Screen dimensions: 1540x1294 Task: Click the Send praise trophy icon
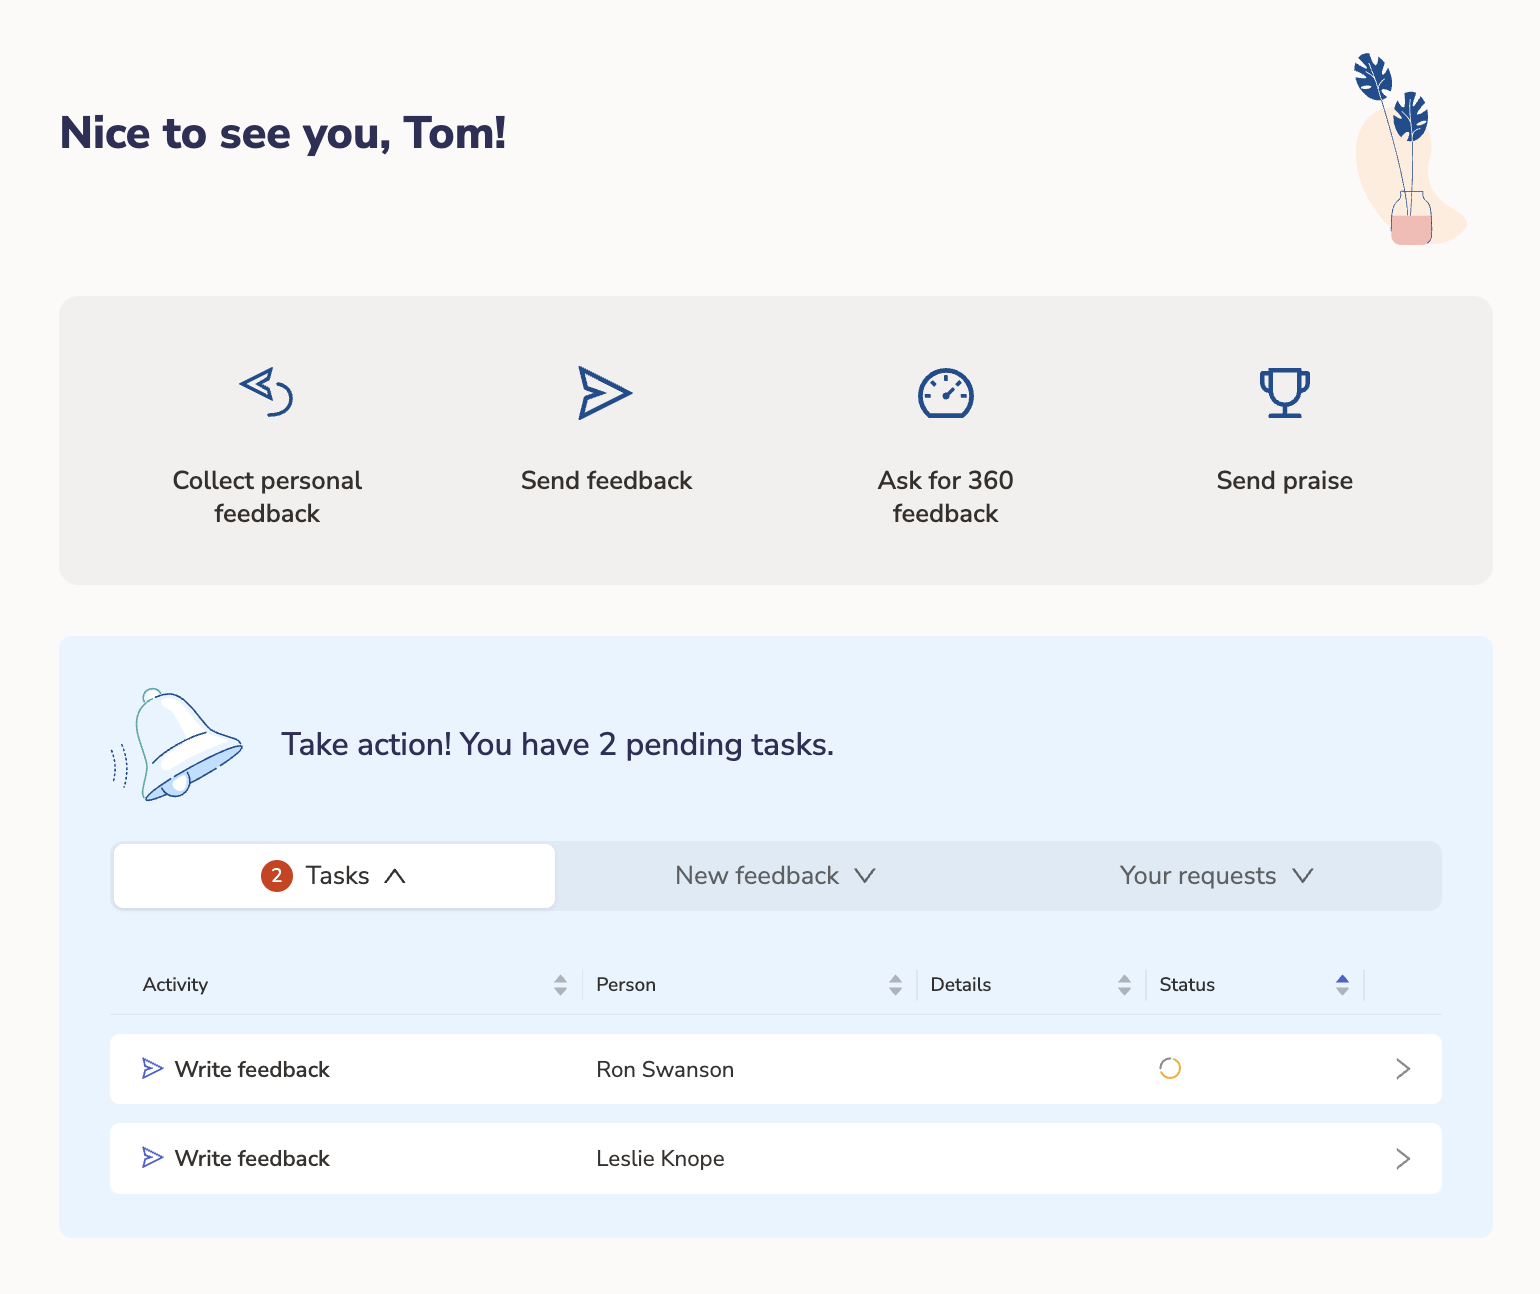pyautogui.click(x=1284, y=392)
